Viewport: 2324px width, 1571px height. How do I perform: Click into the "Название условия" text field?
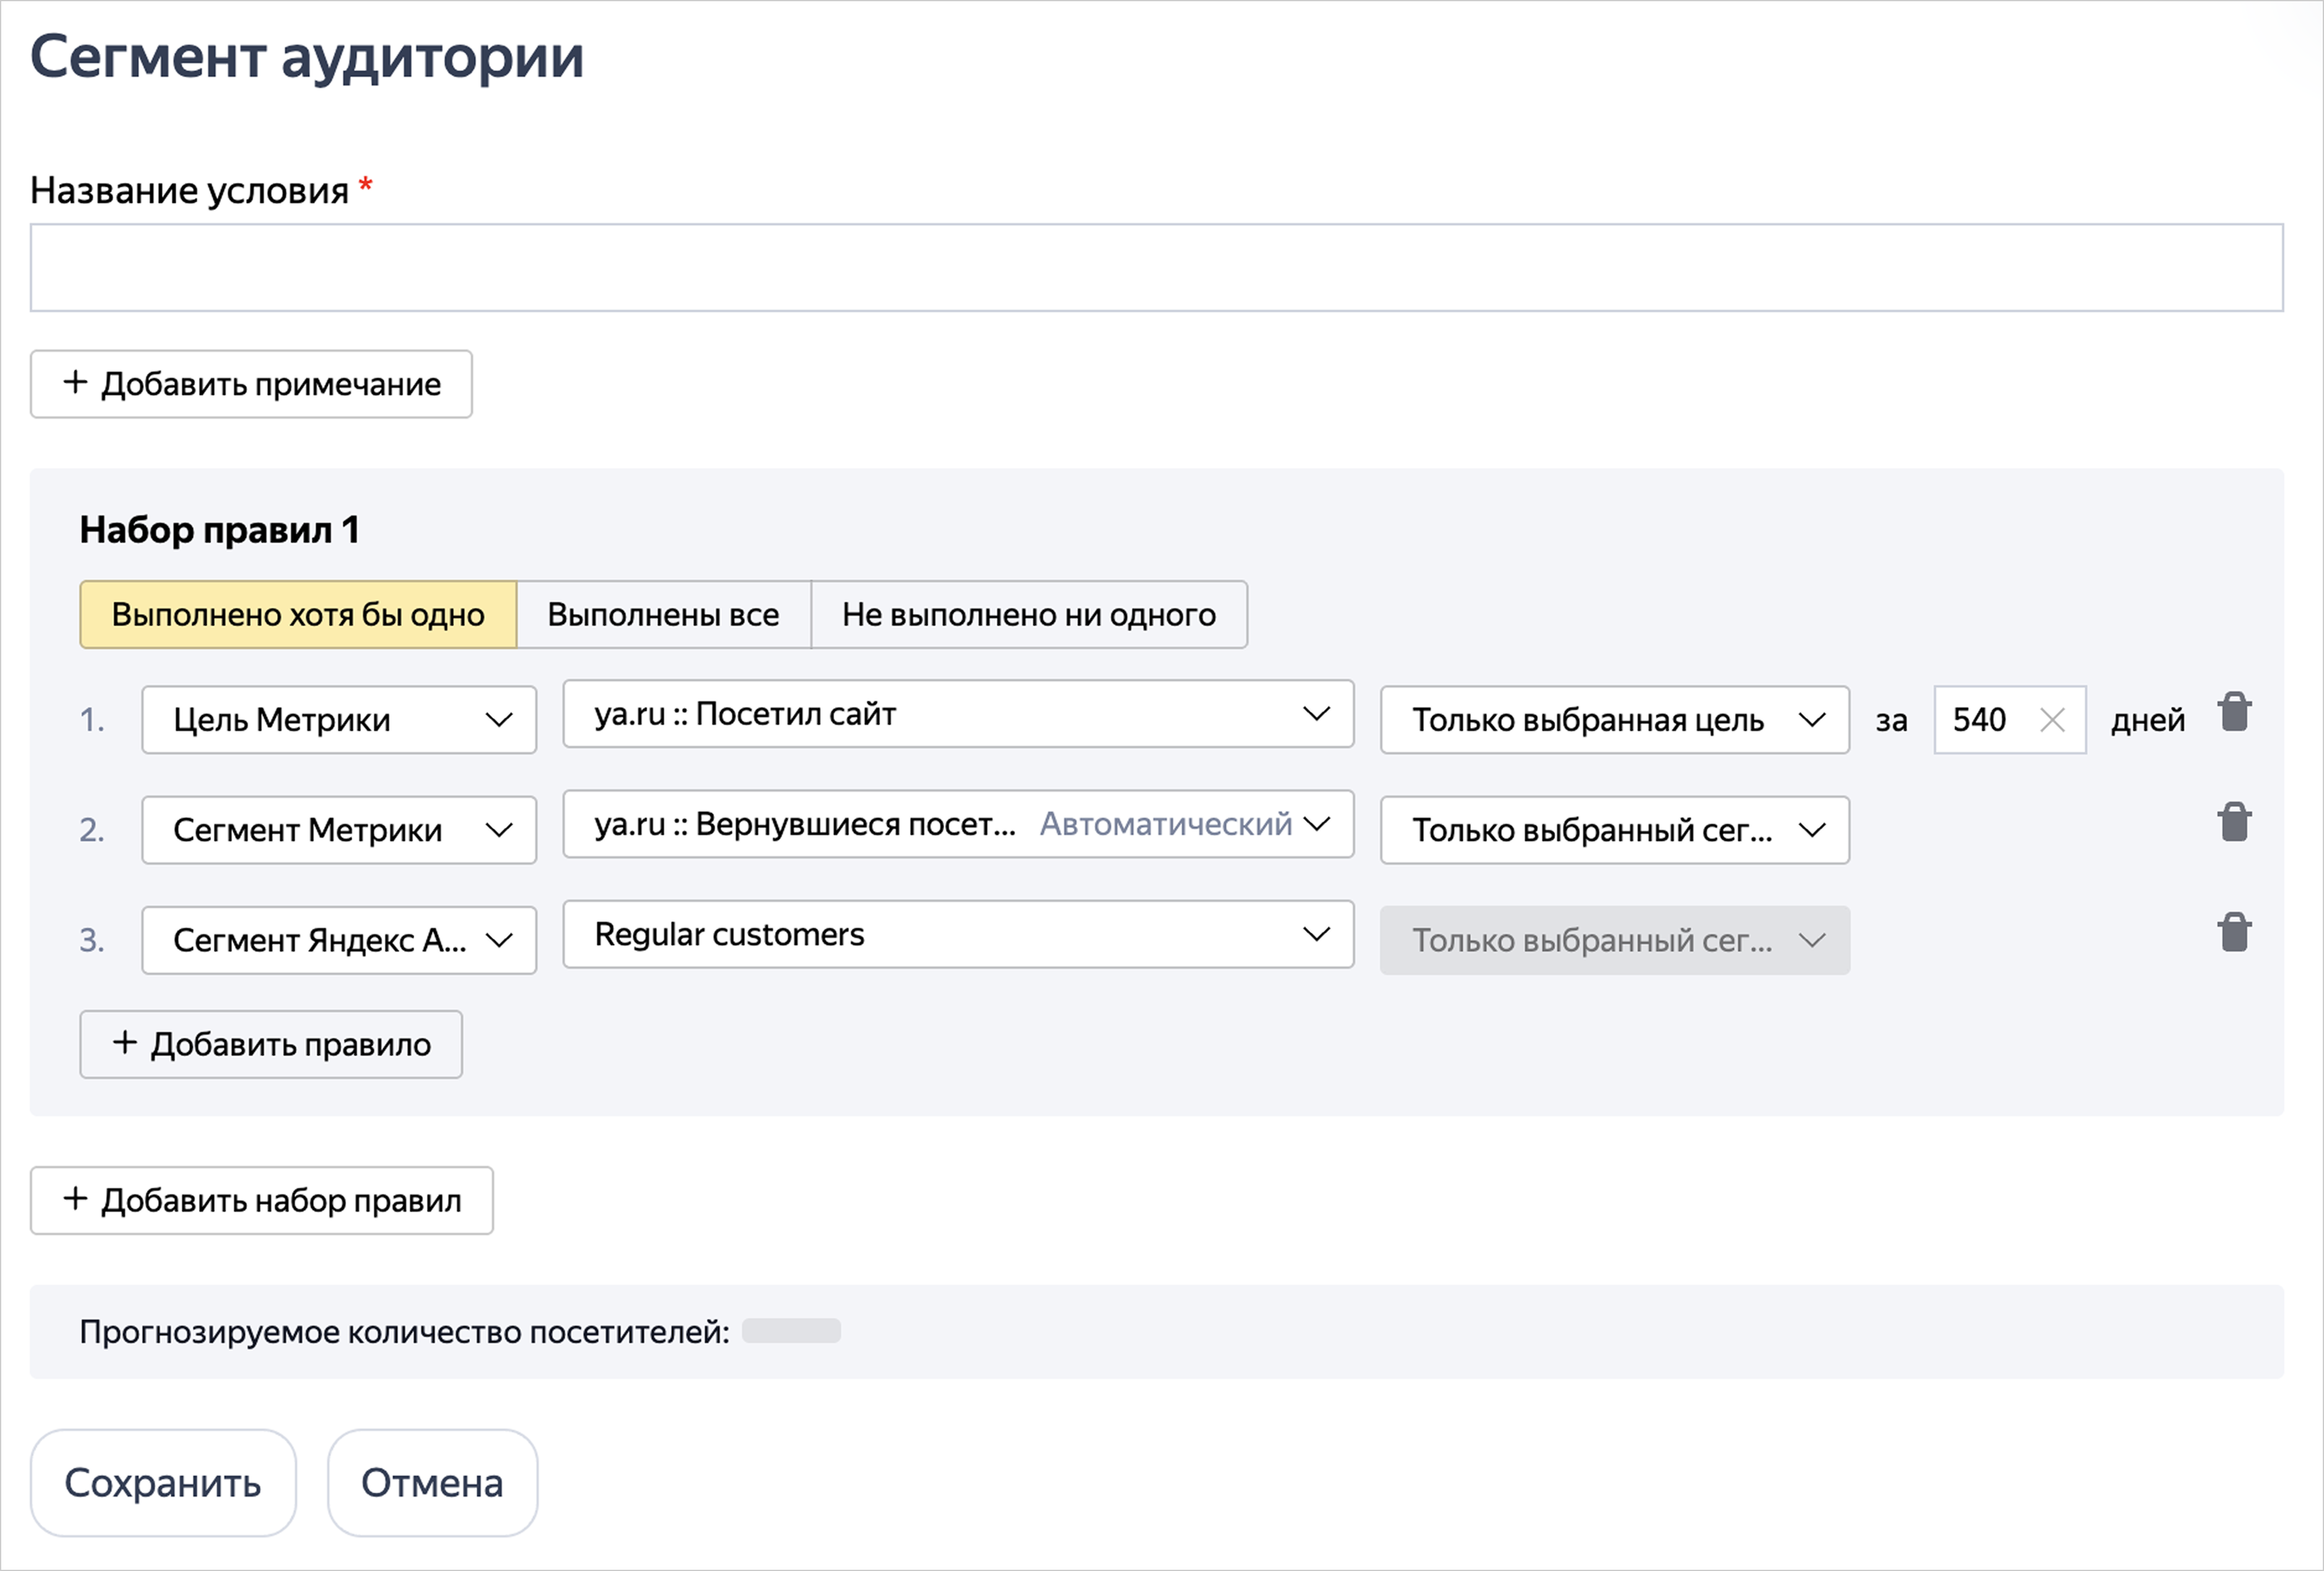click(x=1156, y=268)
